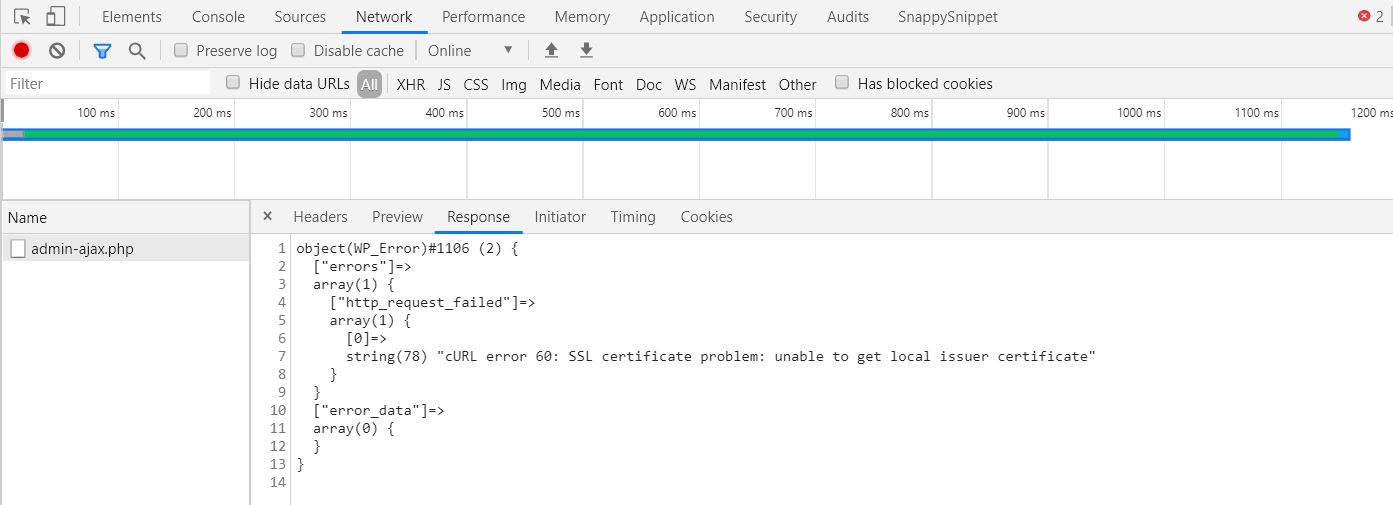Filter requests by Media

pos(560,85)
